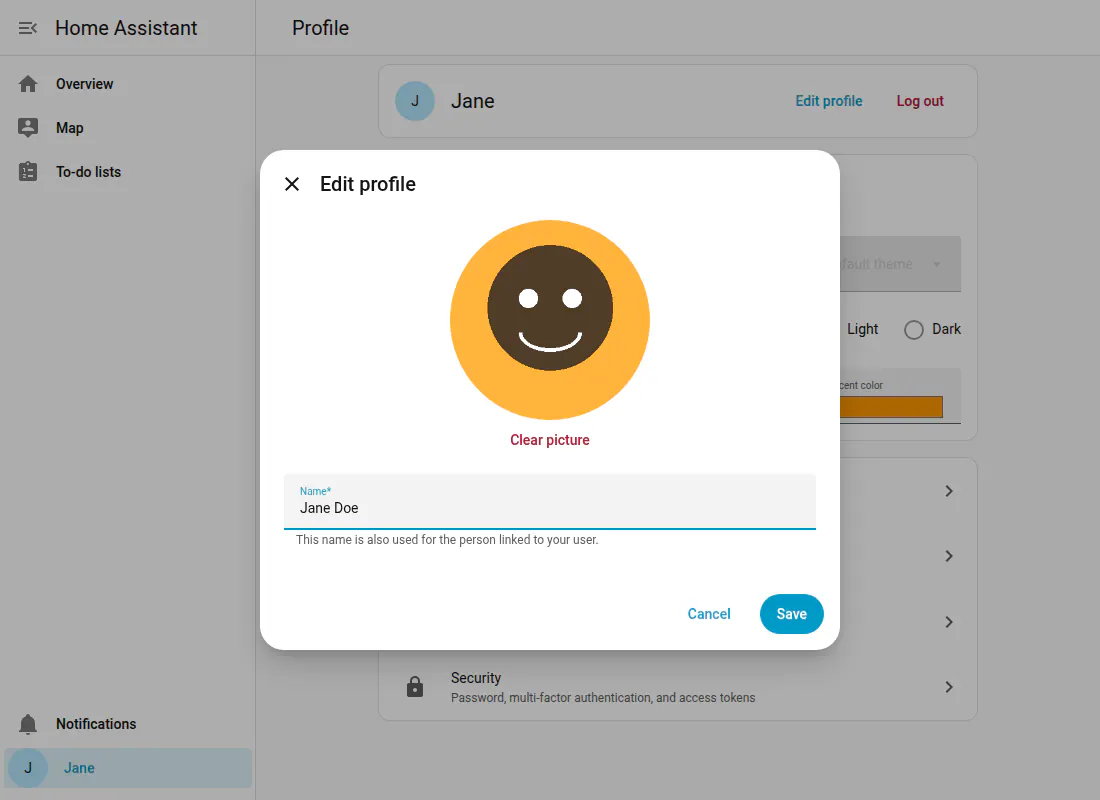Click the smiley profile picture

[550, 320]
